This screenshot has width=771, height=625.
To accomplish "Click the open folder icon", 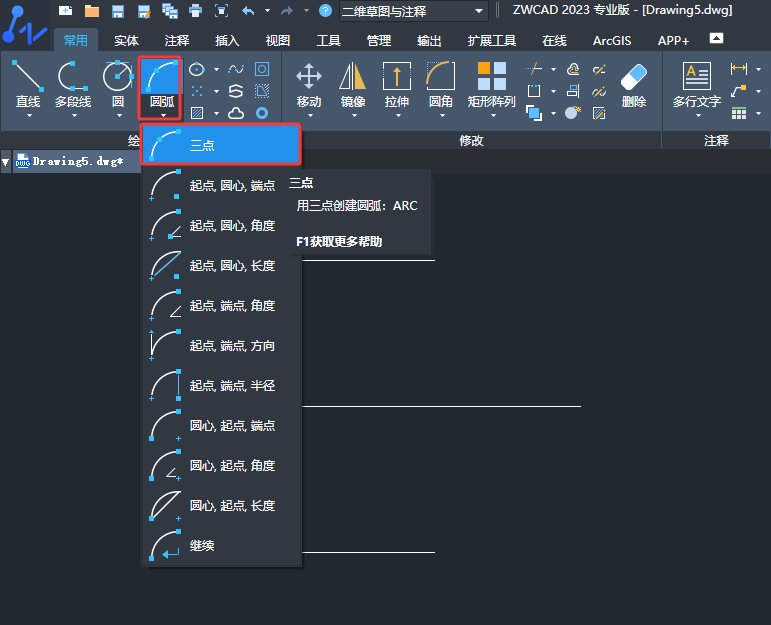I will click(92, 11).
